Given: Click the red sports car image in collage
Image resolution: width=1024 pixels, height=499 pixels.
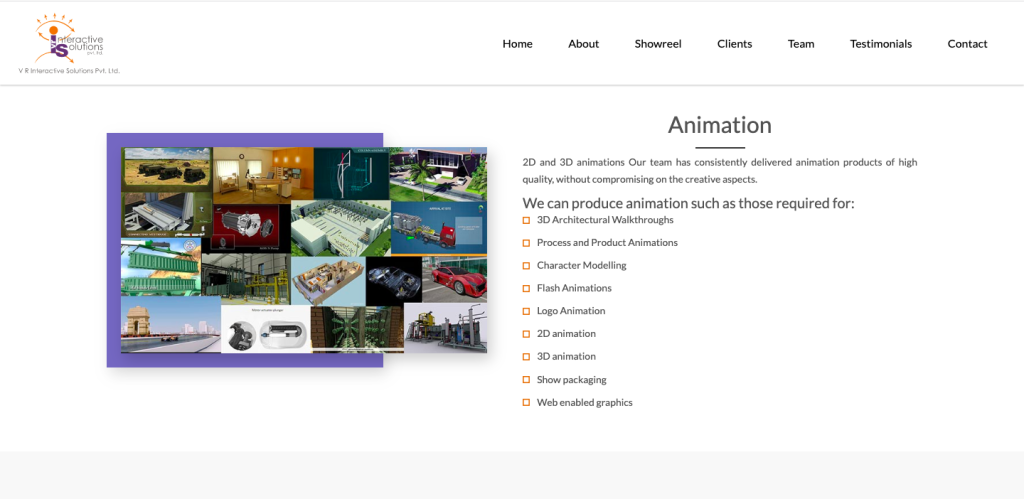Looking at the screenshot, I should [455, 278].
